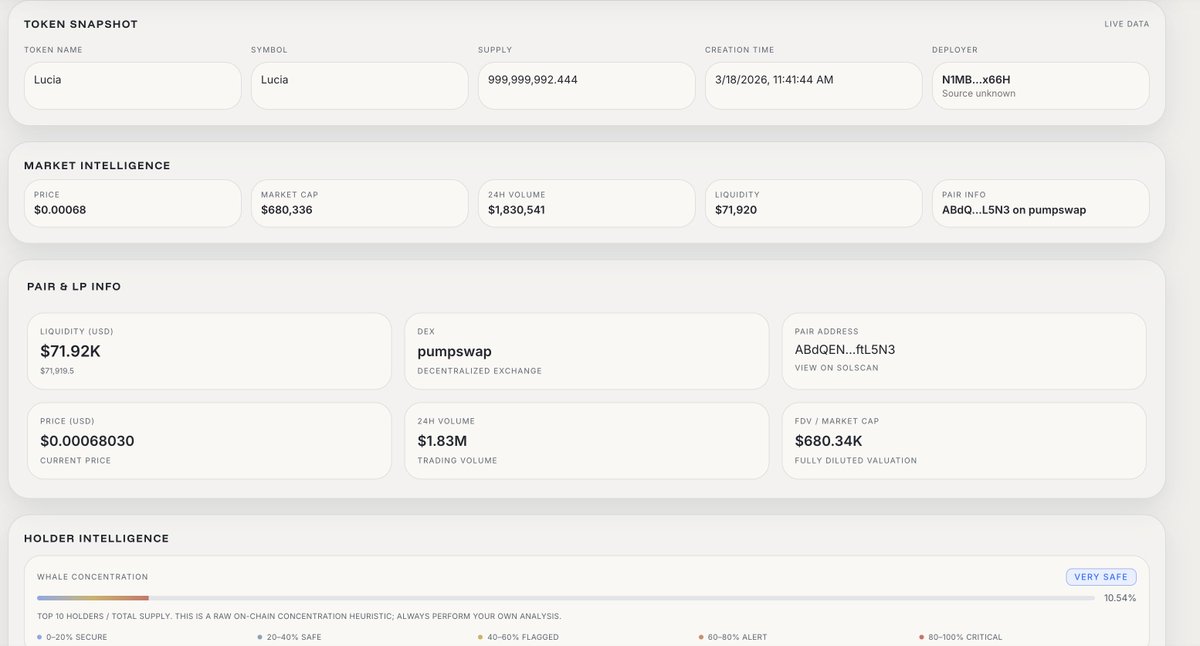
Task: Click the 24H Volume card showing $1.83M
Action: (587, 441)
